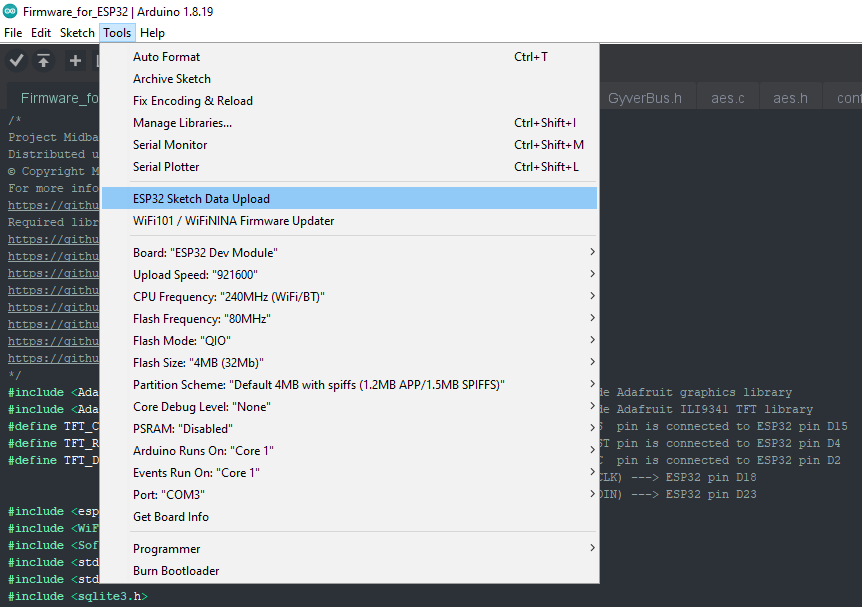Click the Arduino logo in title bar
This screenshot has height=607, width=862.
(10, 11)
